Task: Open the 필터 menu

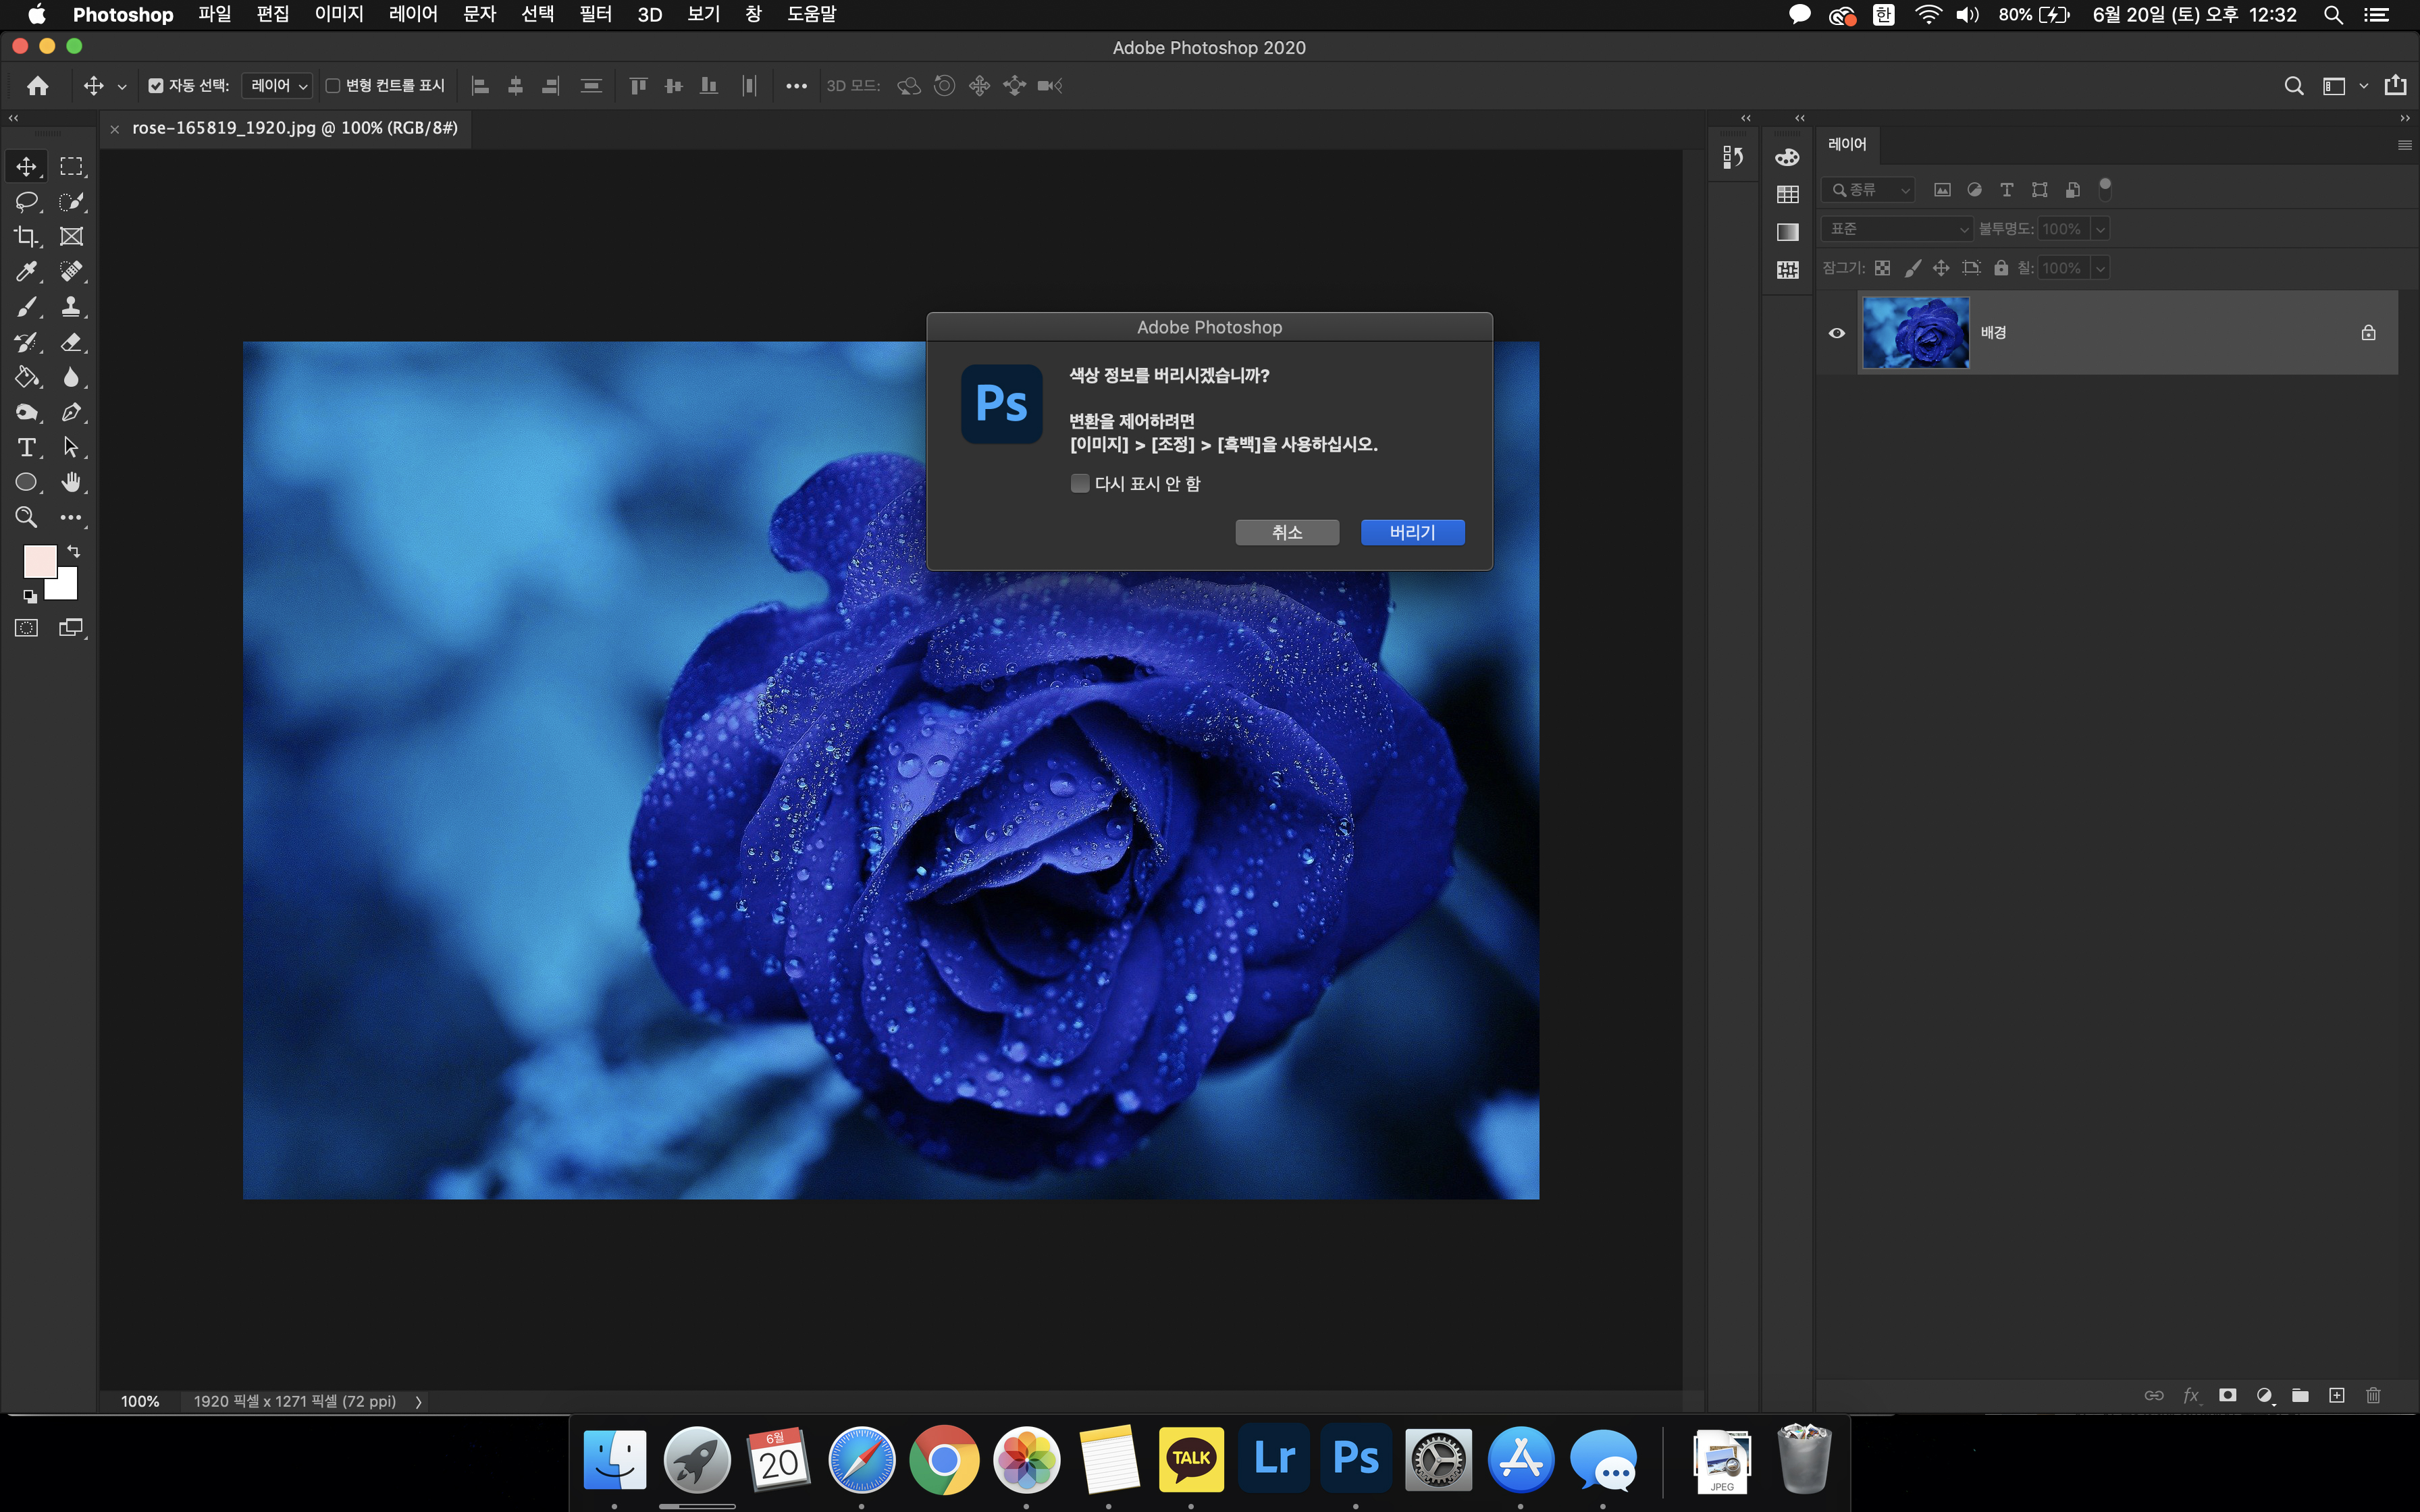Action: pos(595,14)
